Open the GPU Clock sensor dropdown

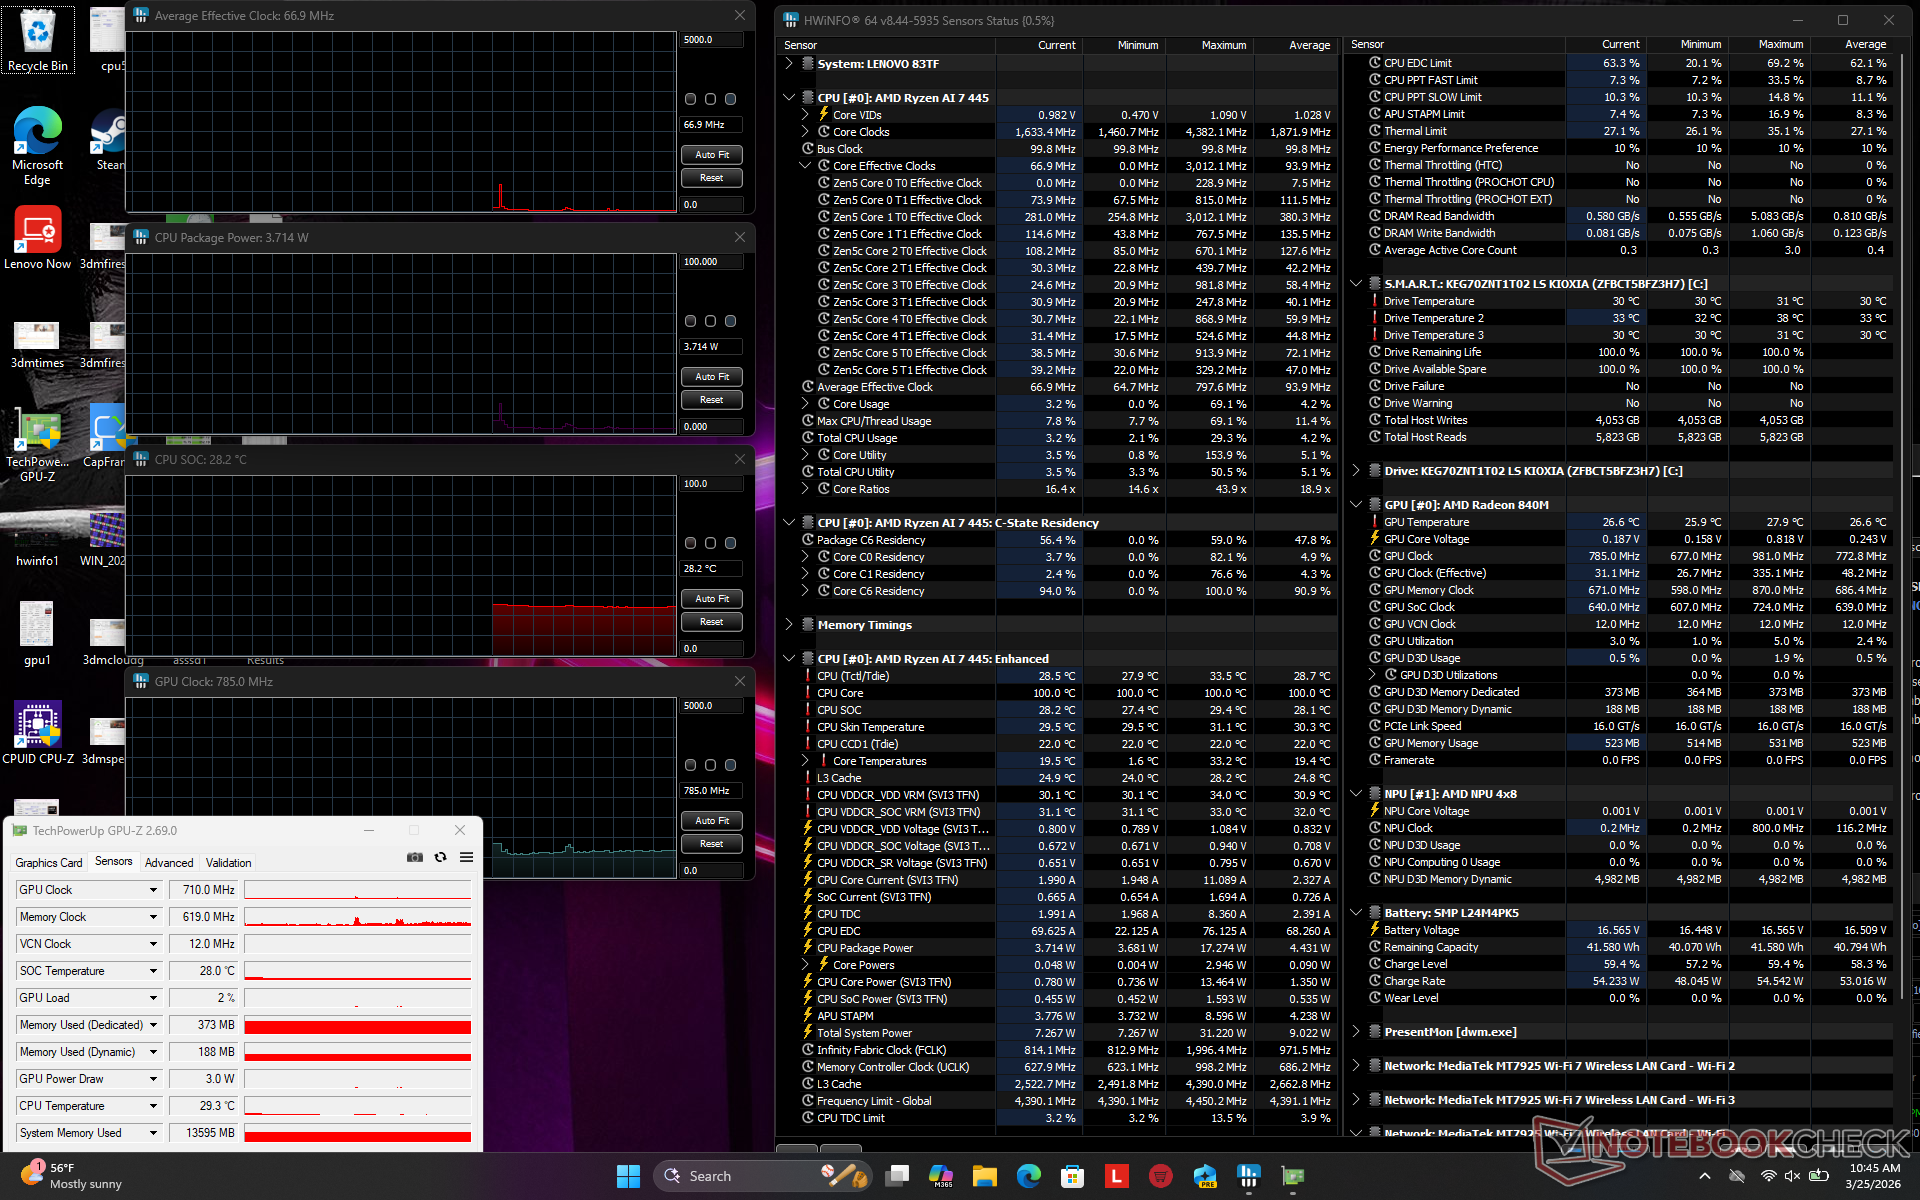point(153,890)
